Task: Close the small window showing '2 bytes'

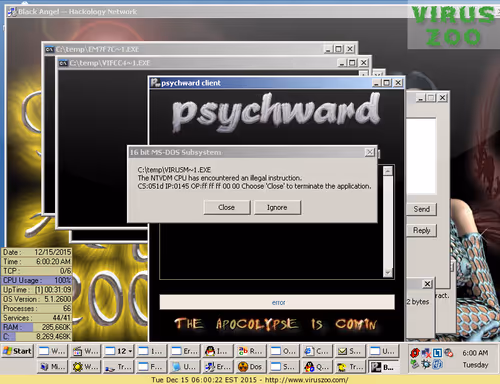Action: (x=427, y=284)
